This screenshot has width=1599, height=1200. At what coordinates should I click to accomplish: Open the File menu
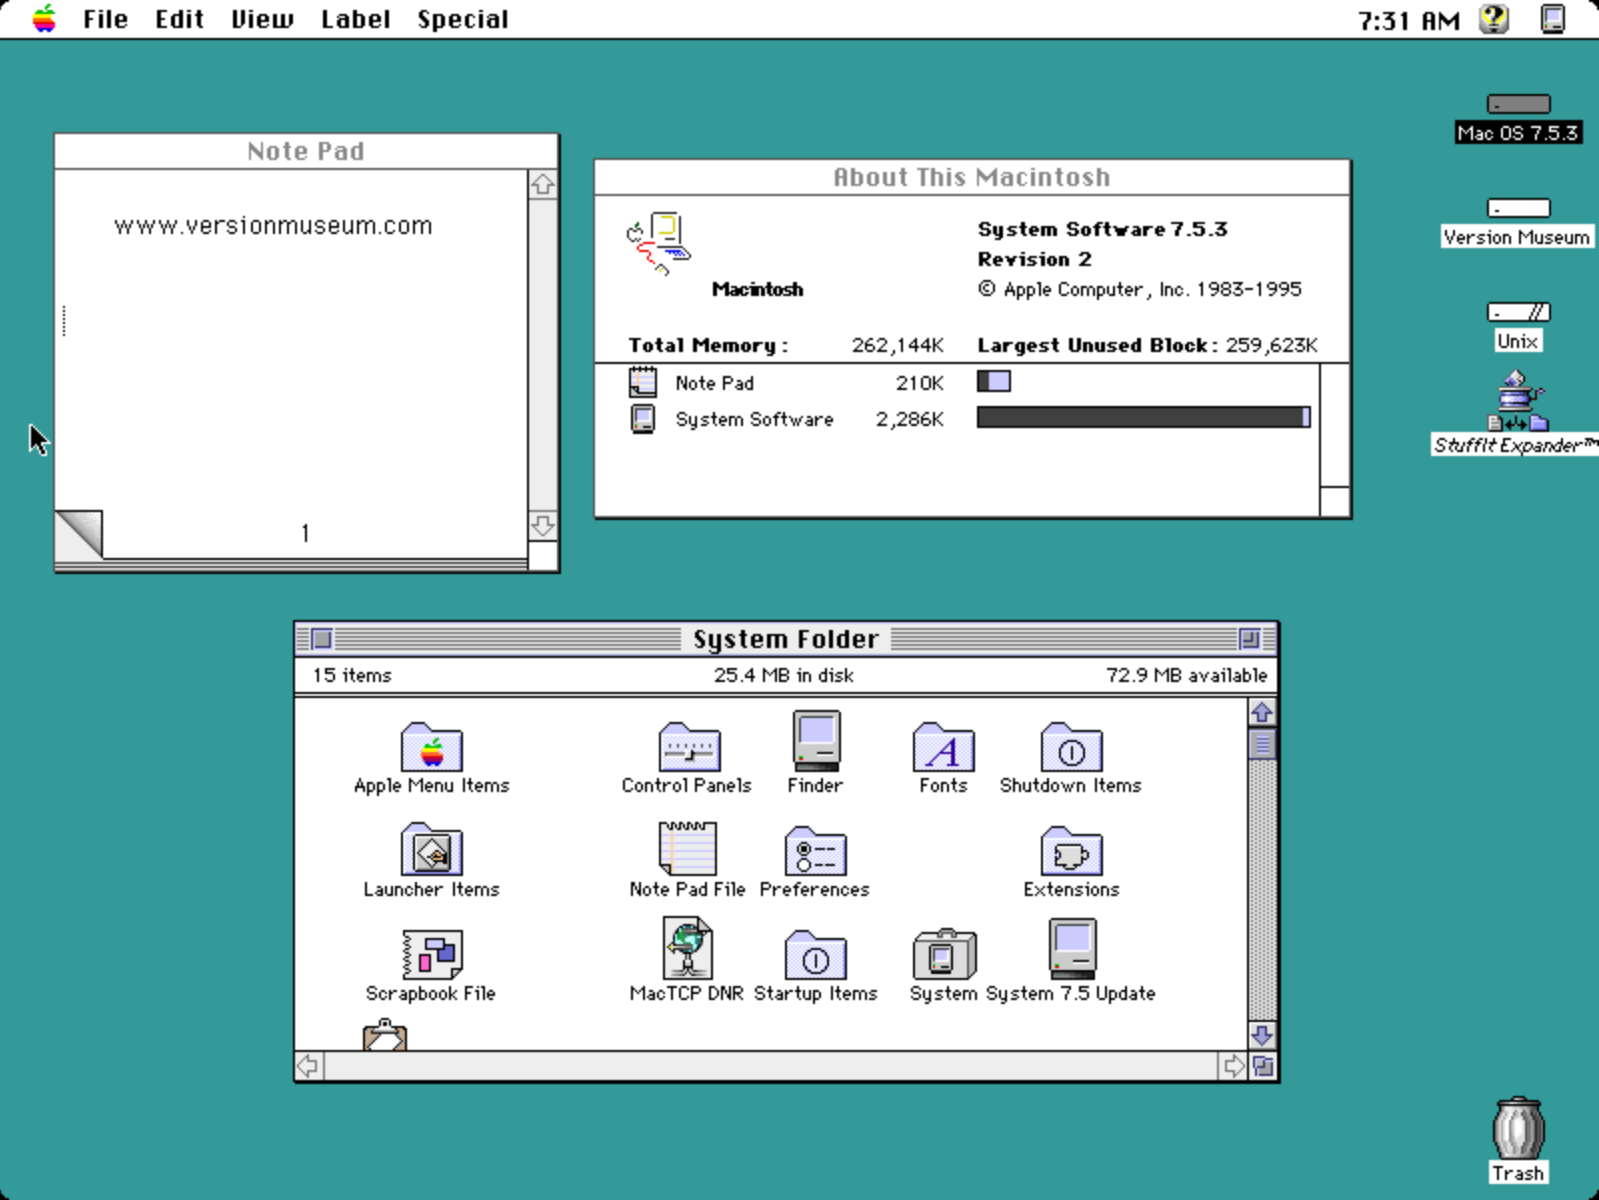pos(105,19)
